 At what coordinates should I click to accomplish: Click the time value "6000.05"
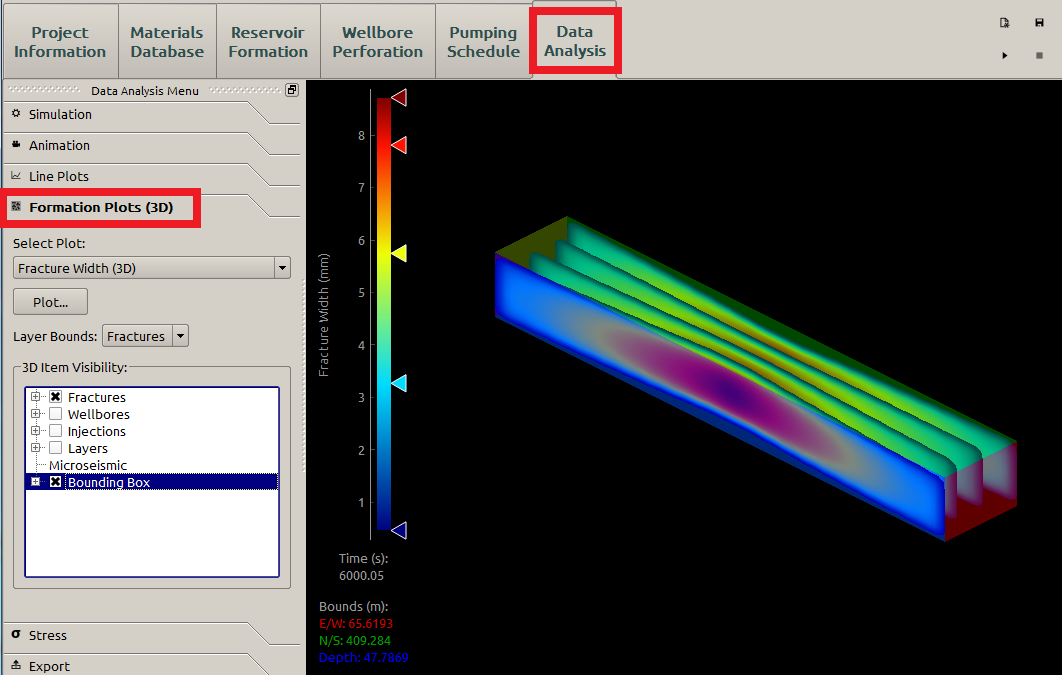point(362,575)
